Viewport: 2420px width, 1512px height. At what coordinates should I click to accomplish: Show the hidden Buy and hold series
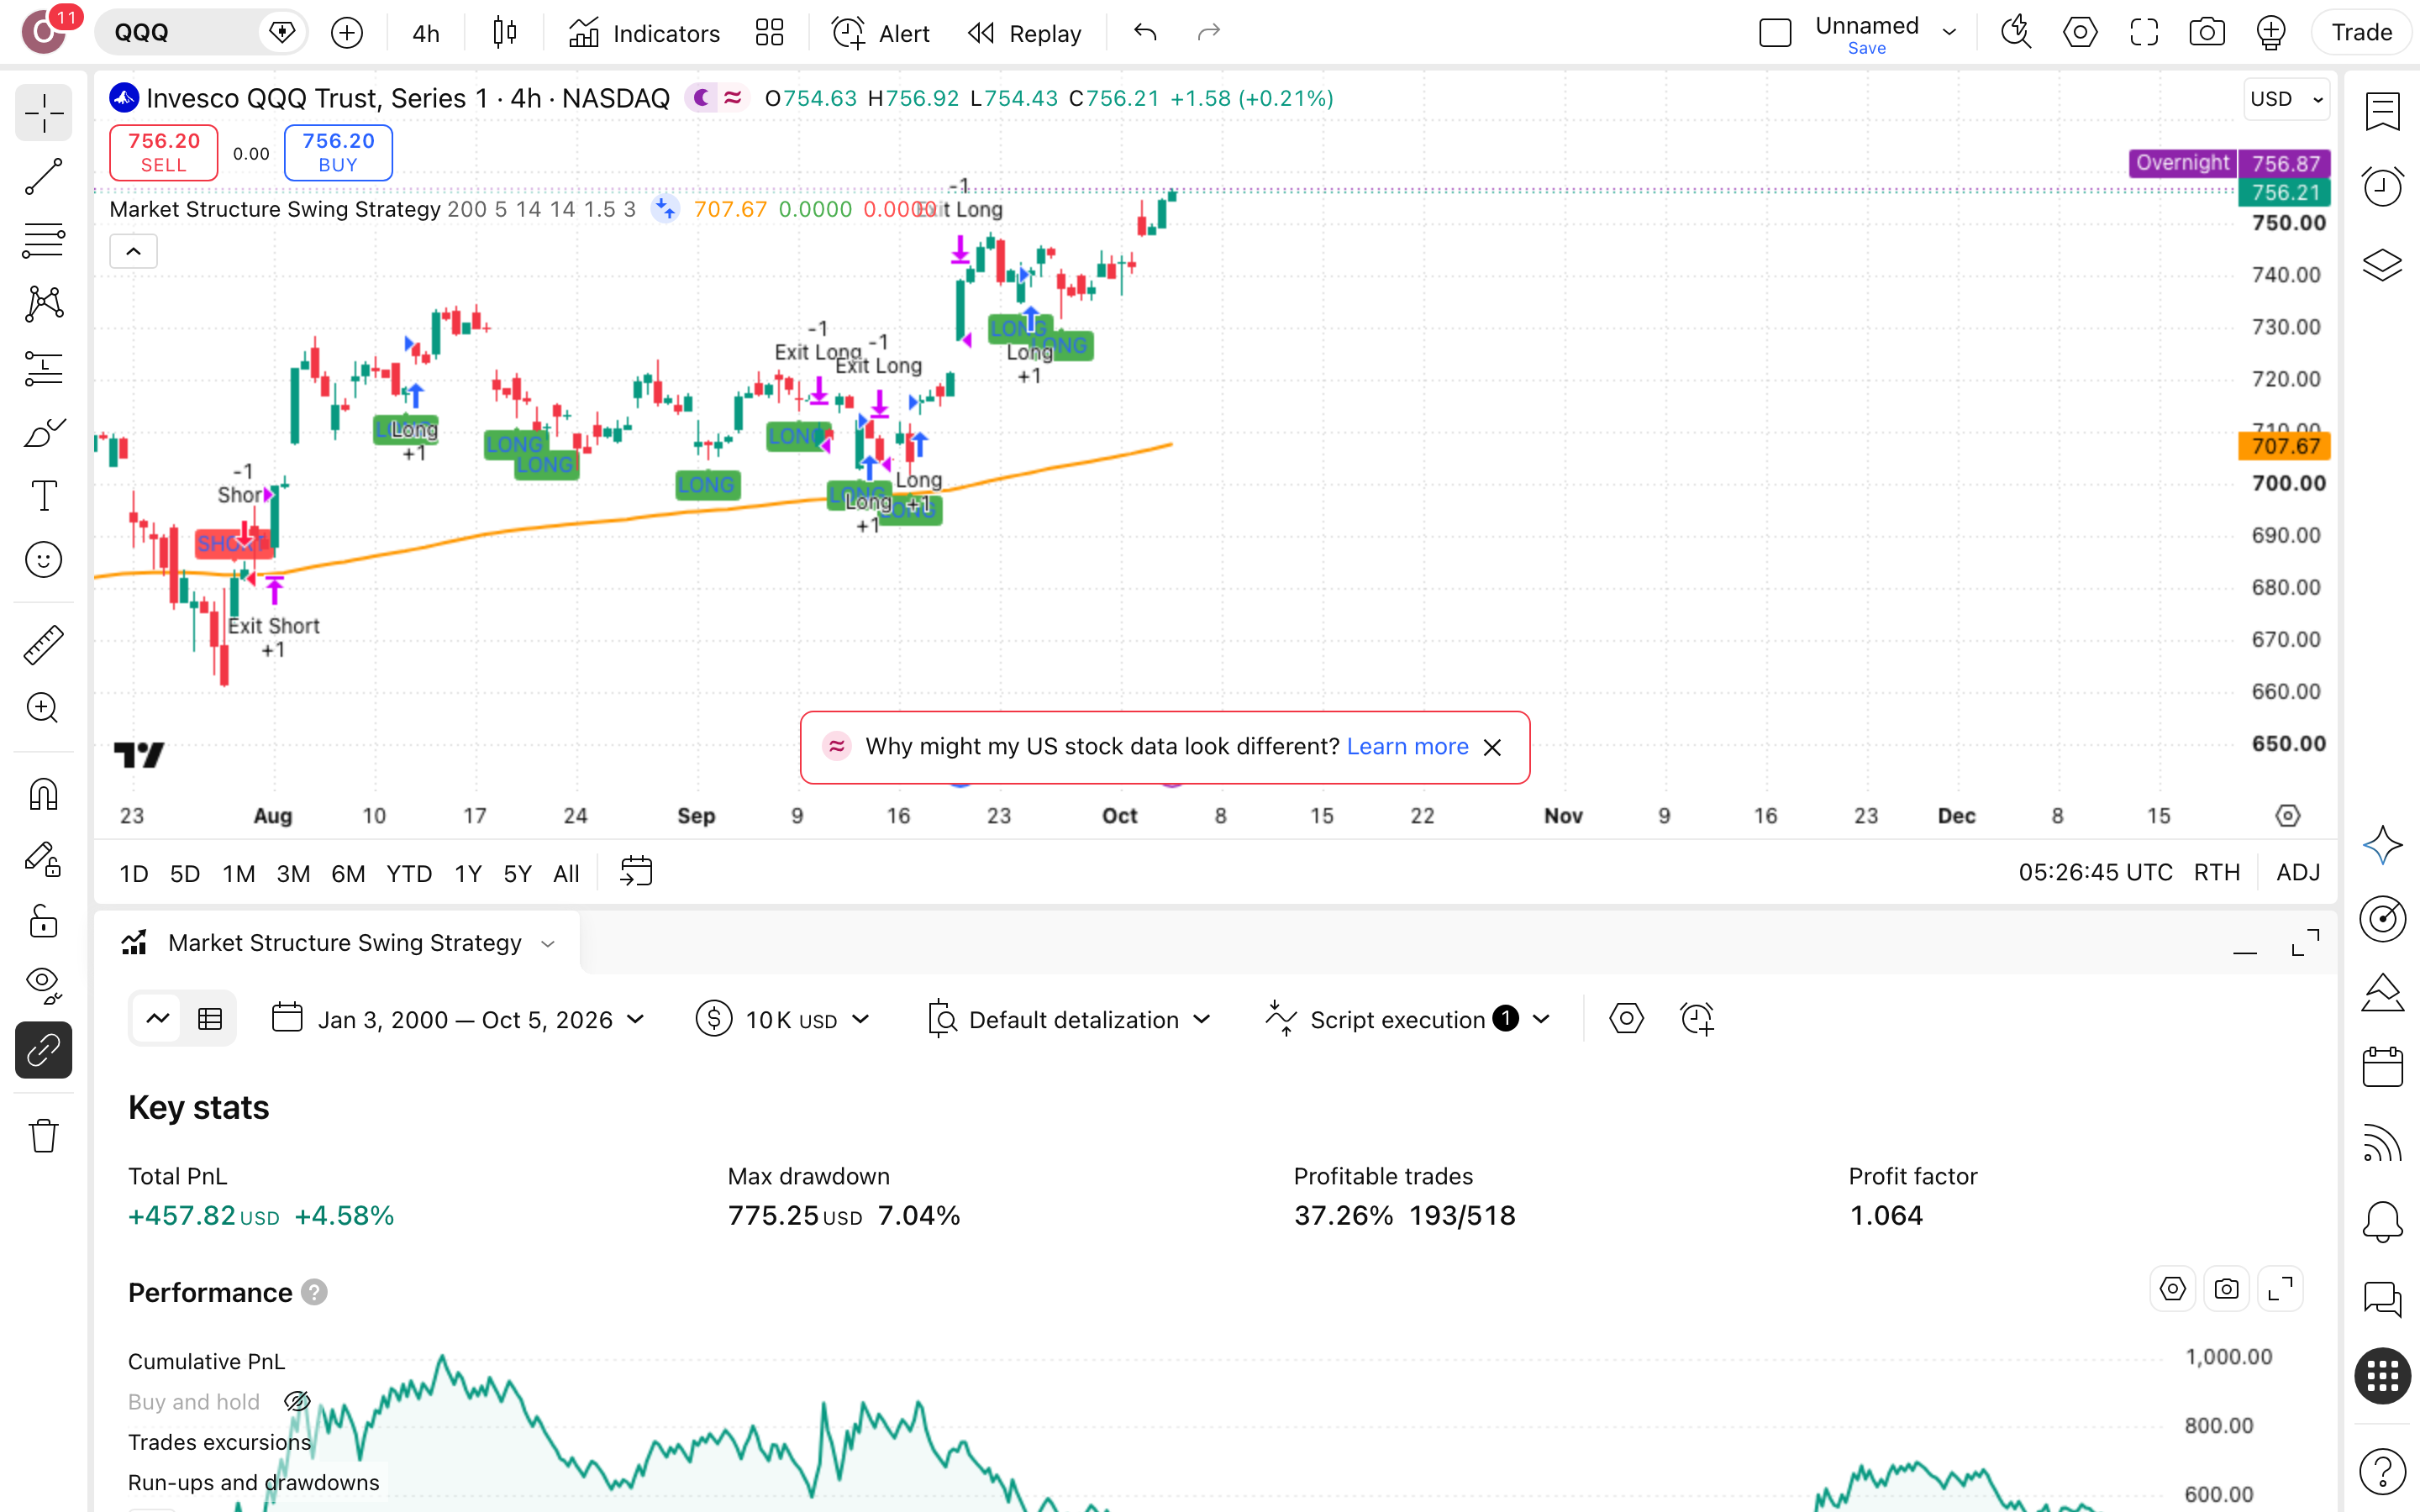297,1401
